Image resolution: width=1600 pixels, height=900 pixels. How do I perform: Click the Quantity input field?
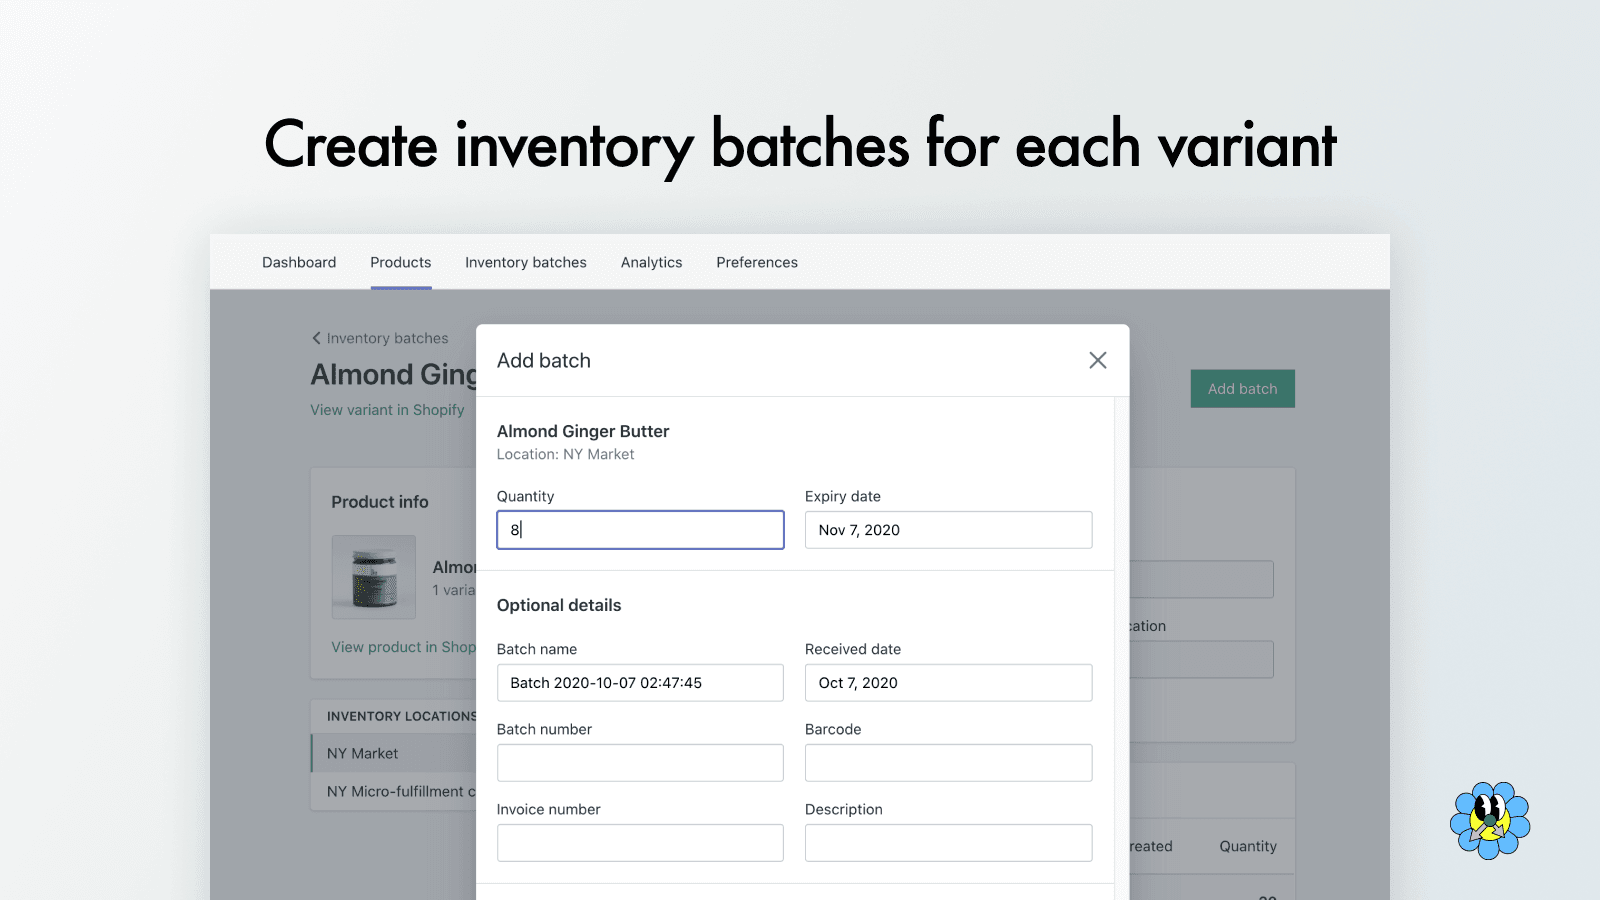point(640,530)
